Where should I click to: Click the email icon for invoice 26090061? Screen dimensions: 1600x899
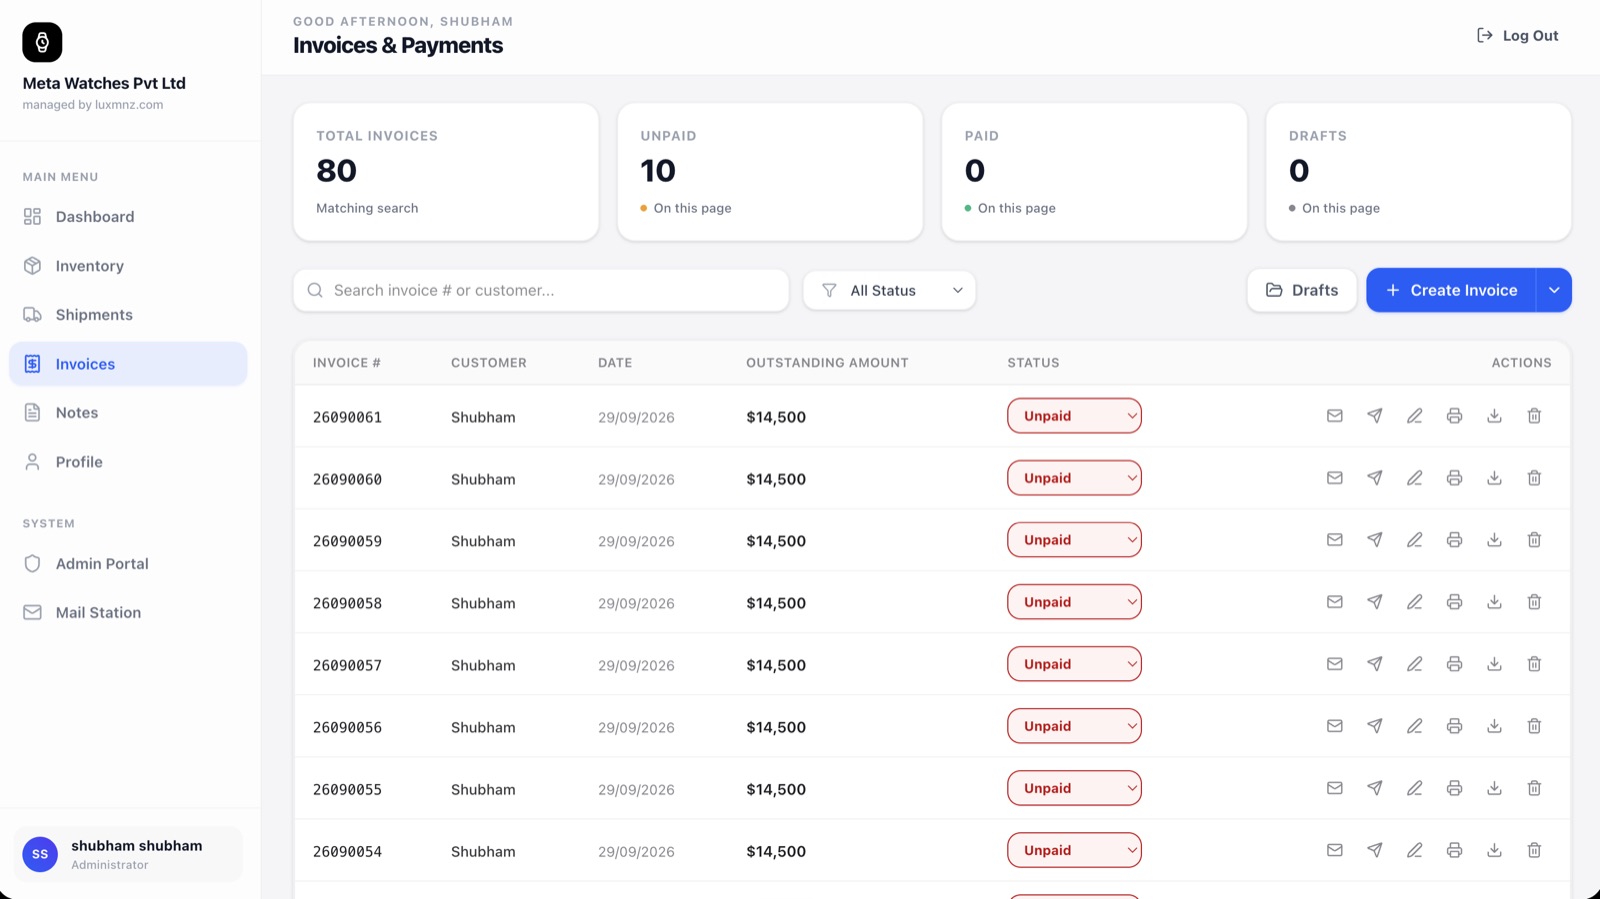point(1335,416)
